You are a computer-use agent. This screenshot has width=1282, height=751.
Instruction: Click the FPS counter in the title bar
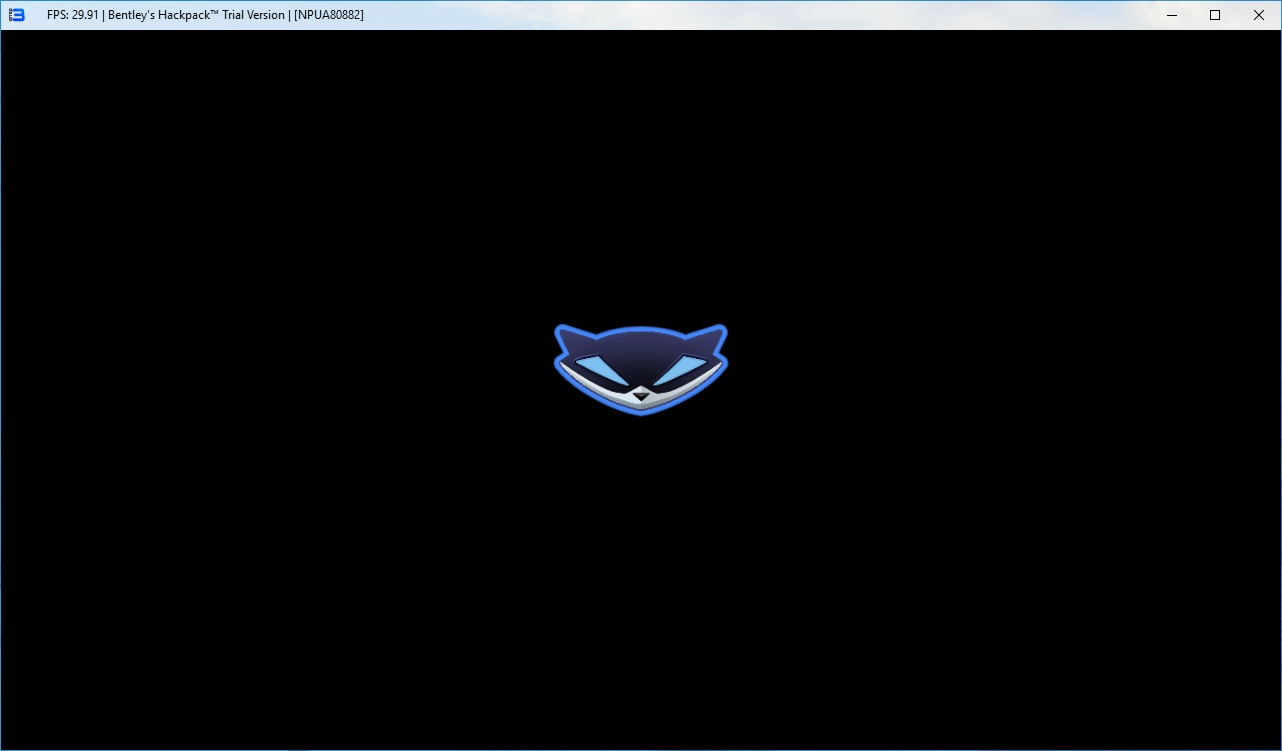coord(71,15)
